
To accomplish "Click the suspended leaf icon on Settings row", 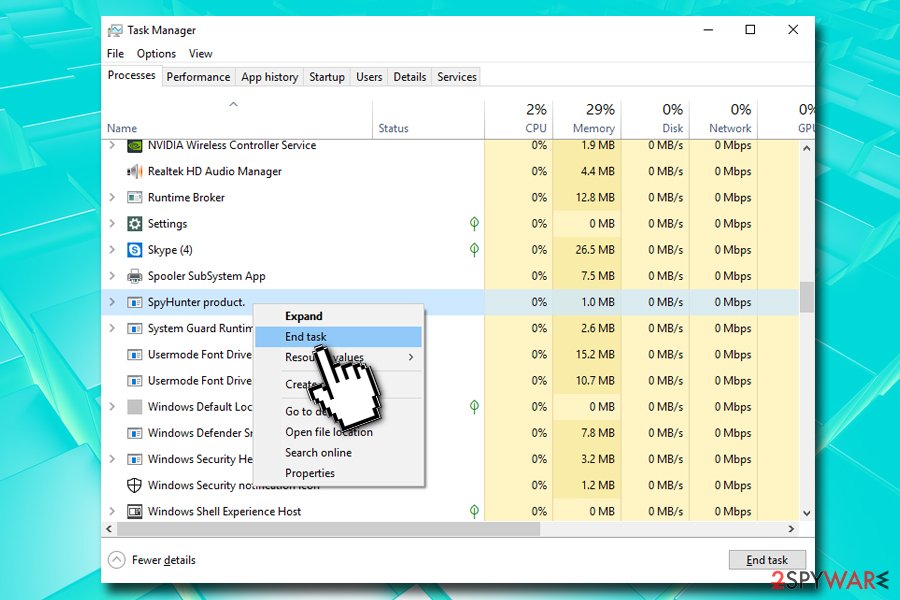I will (474, 223).
